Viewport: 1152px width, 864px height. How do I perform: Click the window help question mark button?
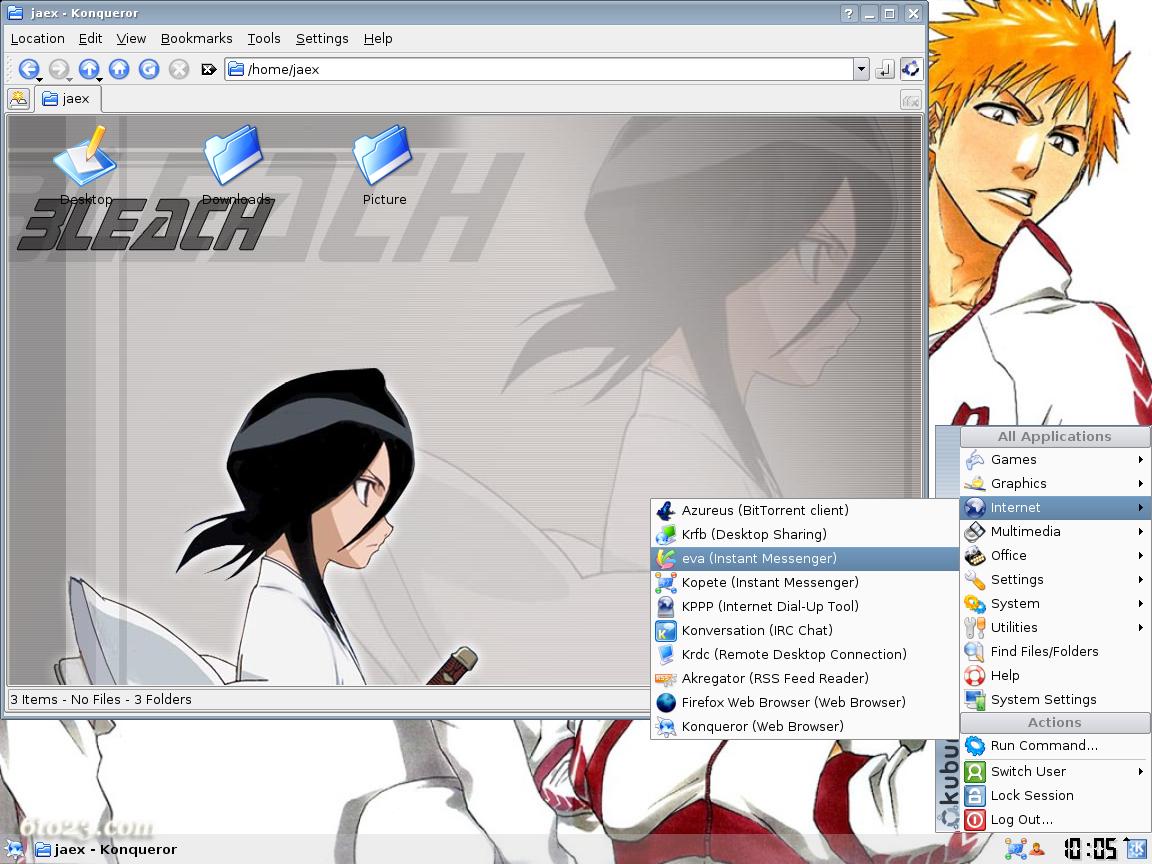[x=849, y=13]
